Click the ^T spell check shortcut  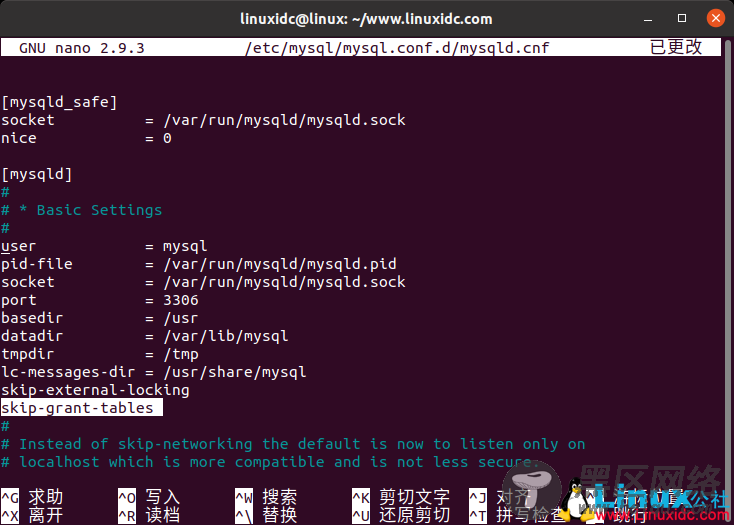tap(517, 515)
